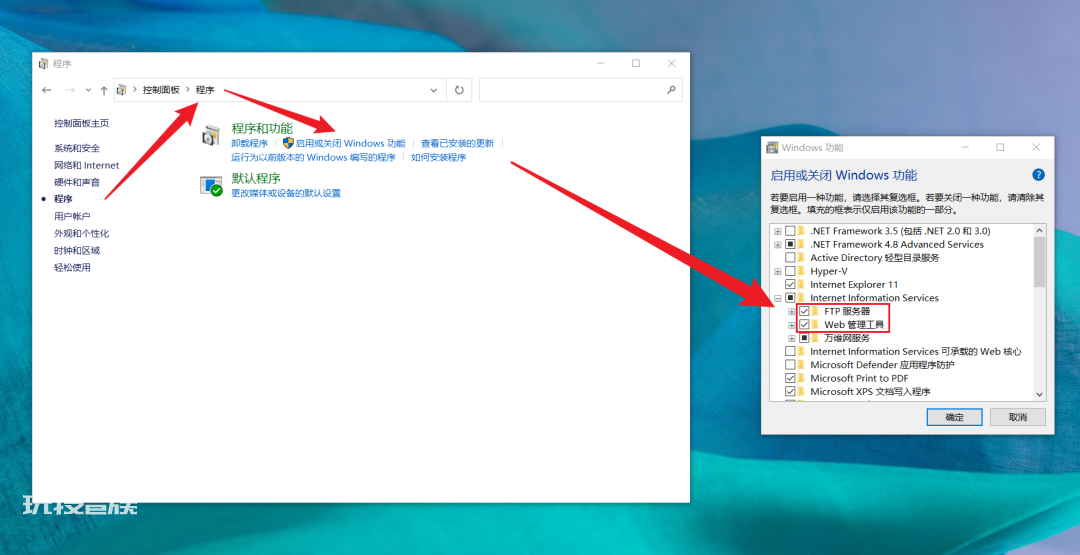Enable Internet Information Services 可承载的 Web 核心
The height and width of the screenshot is (555, 1080).
(791, 352)
